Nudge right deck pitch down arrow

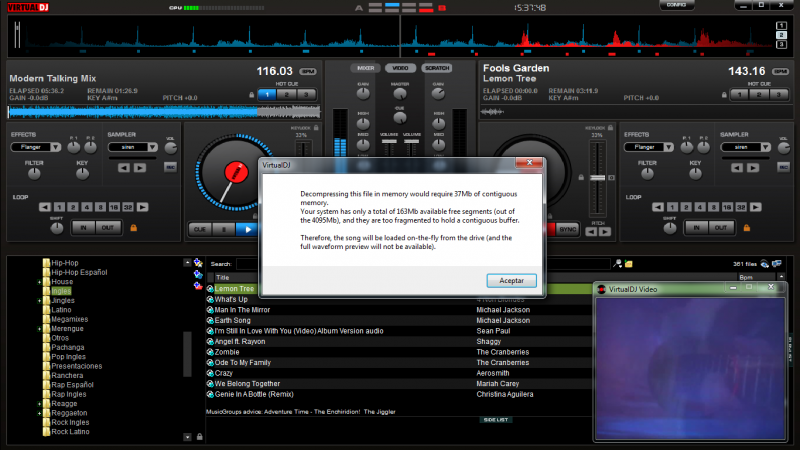(x=591, y=232)
